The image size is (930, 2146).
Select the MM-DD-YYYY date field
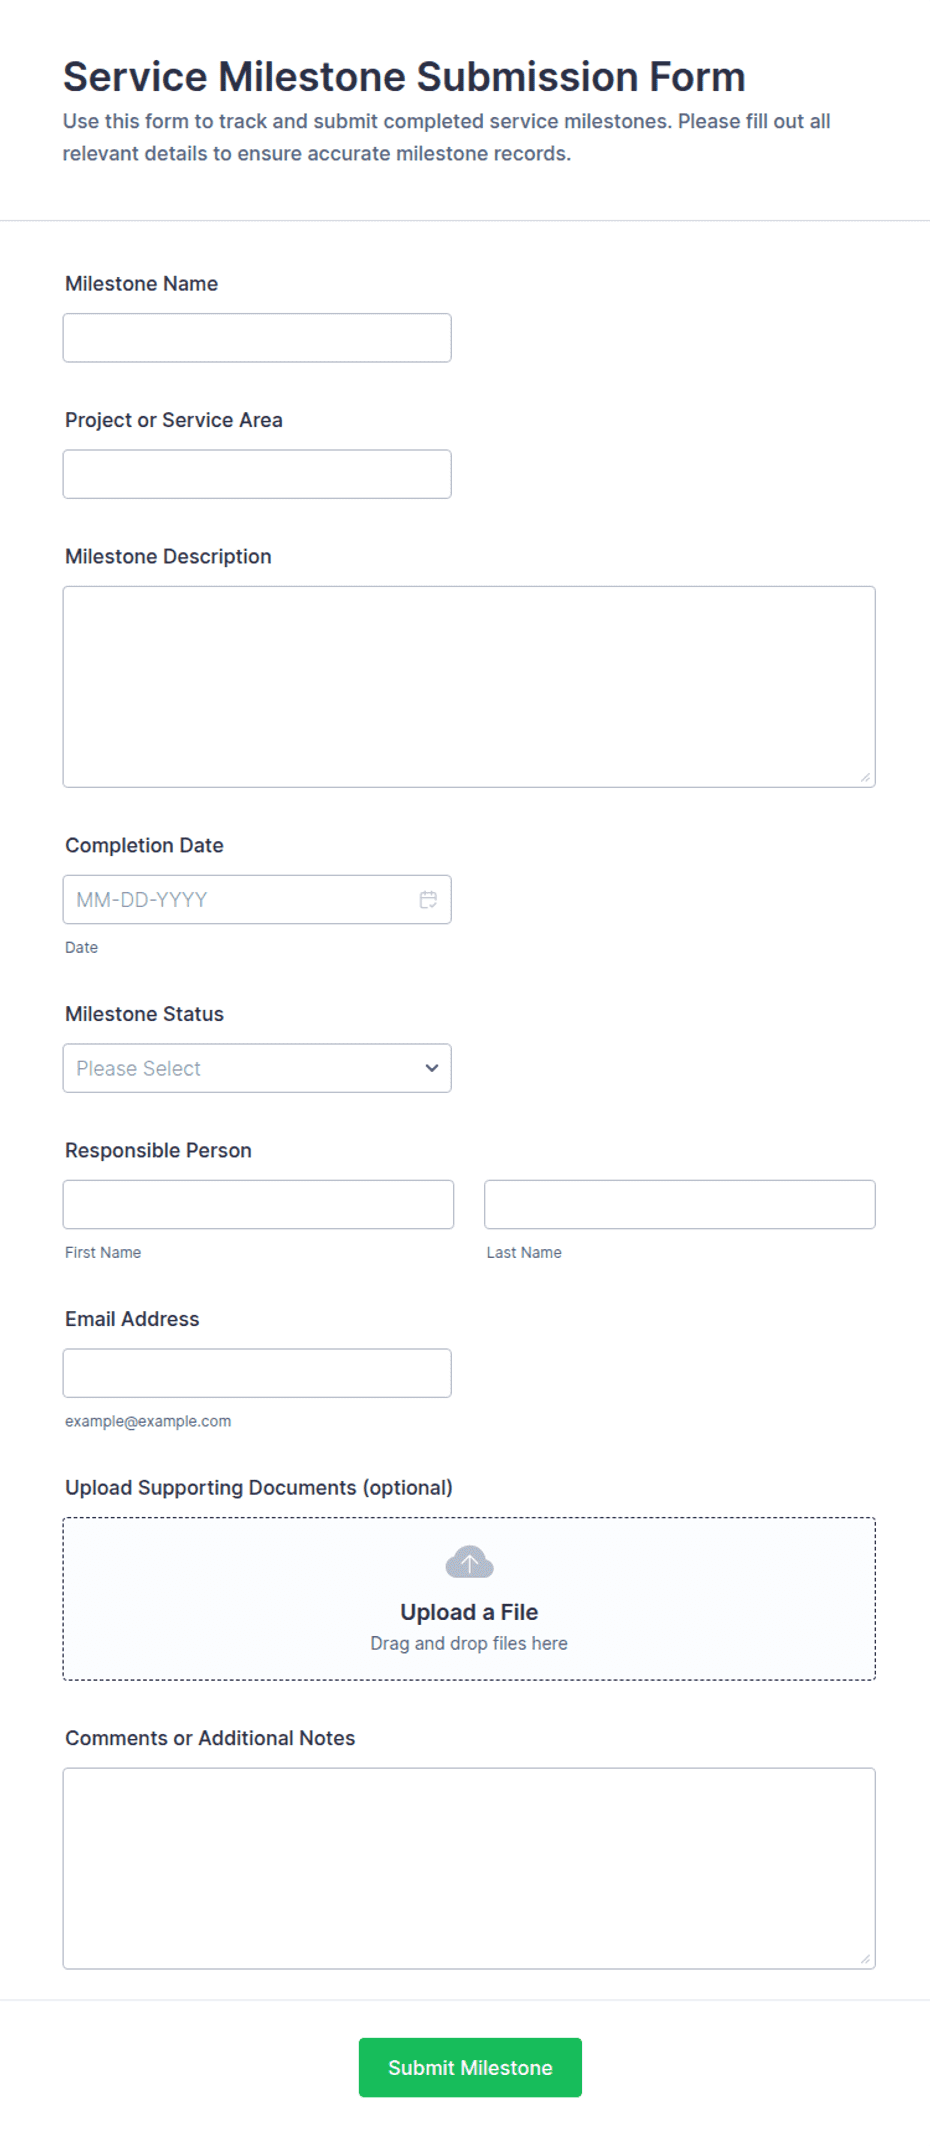(x=257, y=900)
